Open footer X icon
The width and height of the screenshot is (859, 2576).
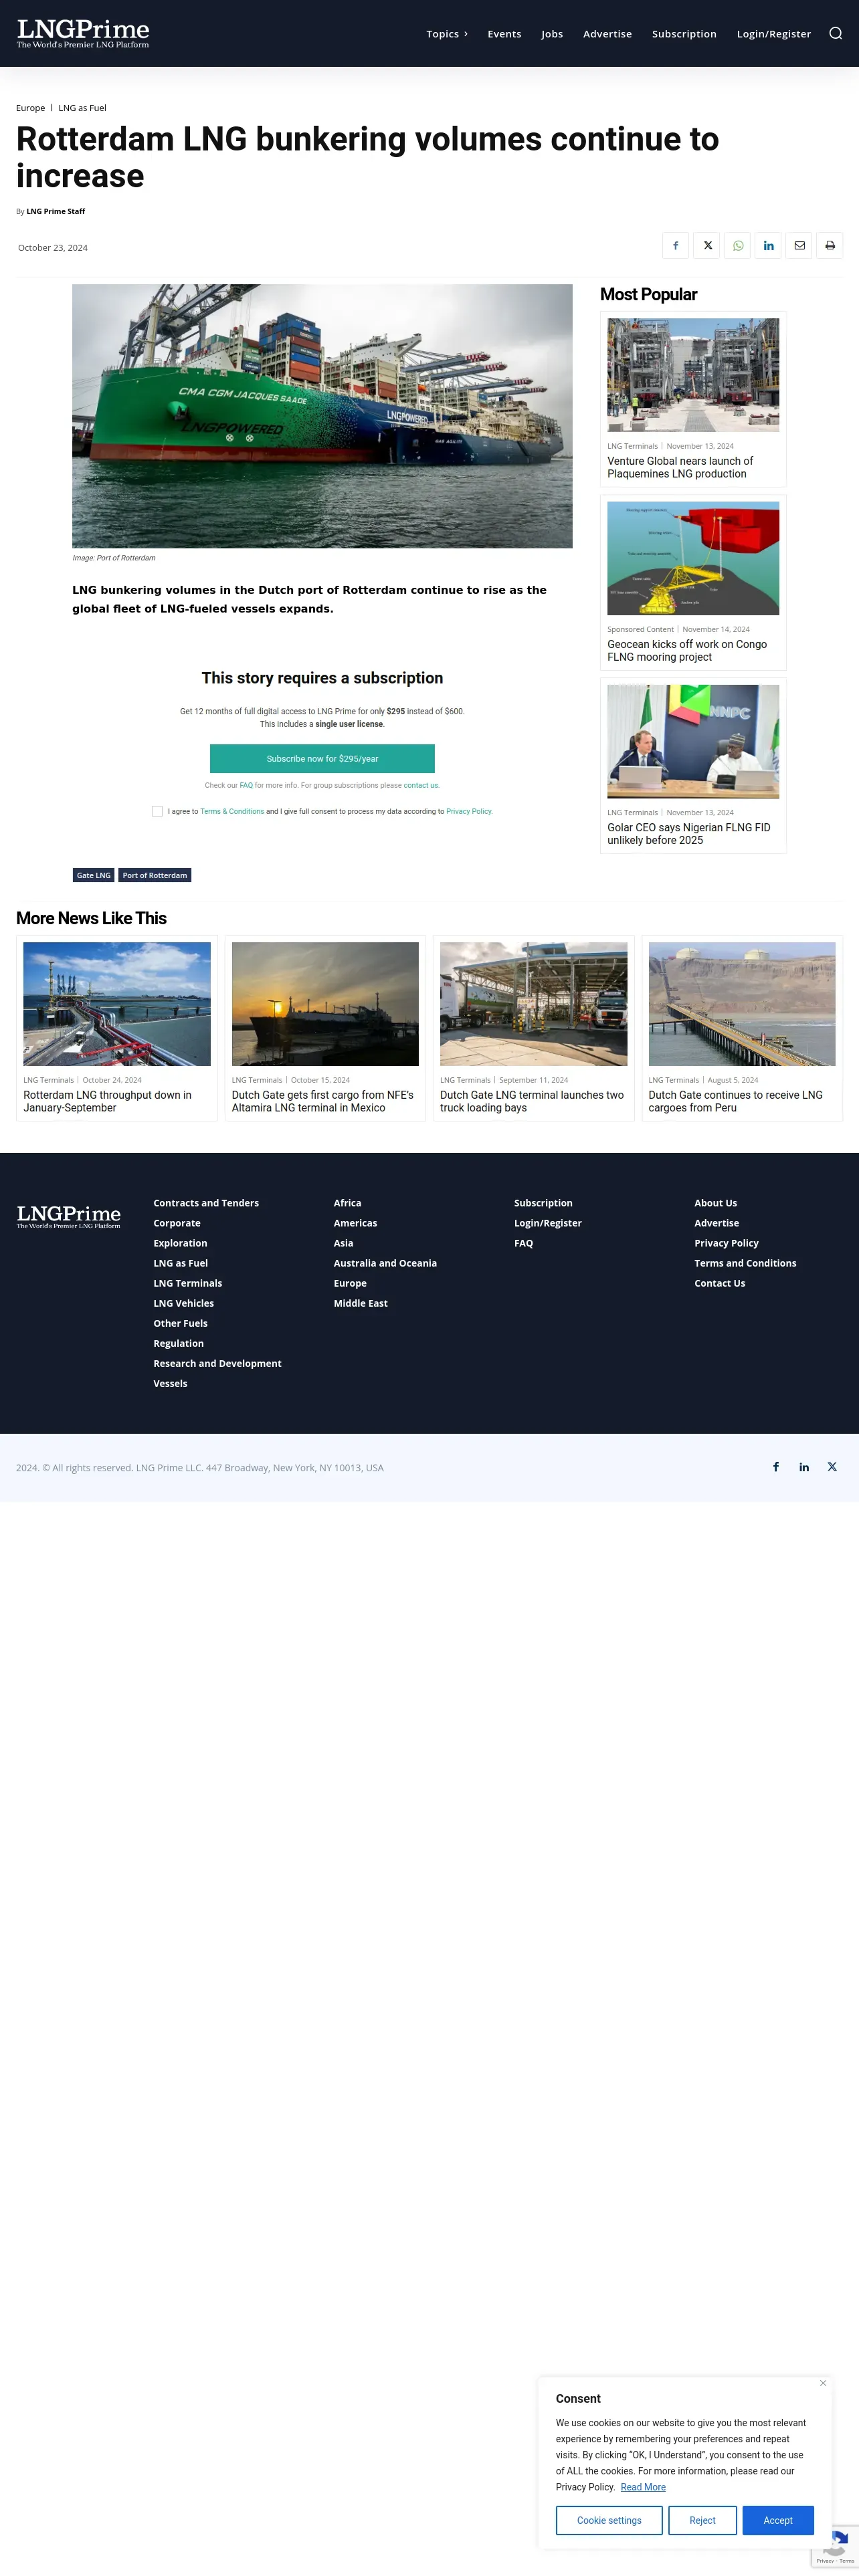click(x=832, y=1467)
